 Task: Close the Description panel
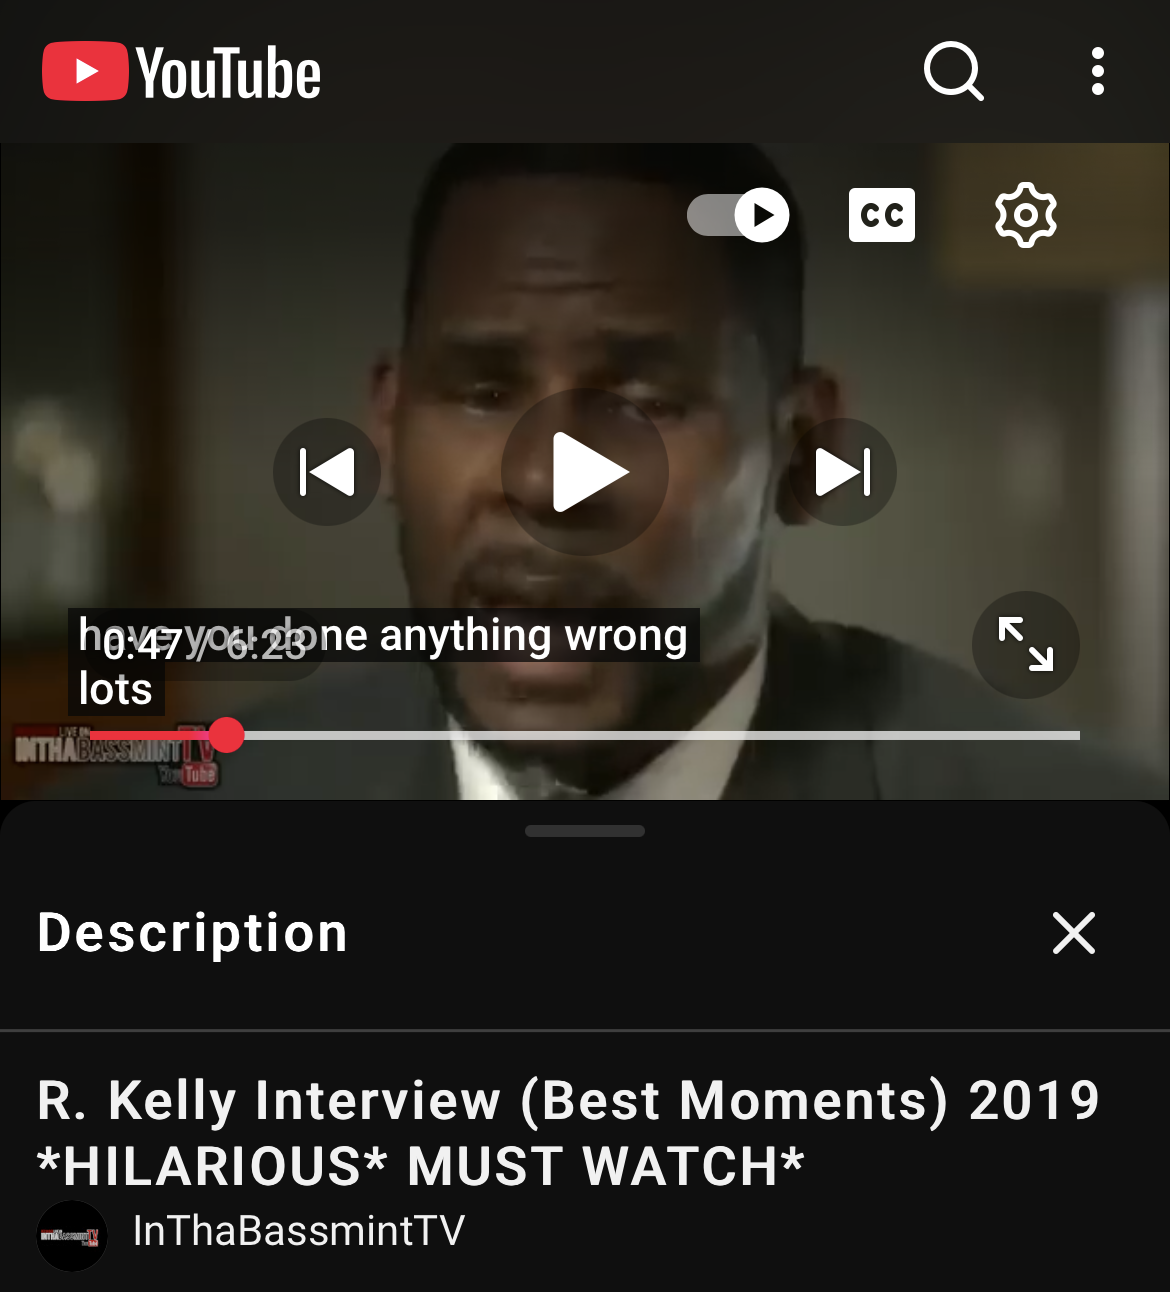(1074, 933)
